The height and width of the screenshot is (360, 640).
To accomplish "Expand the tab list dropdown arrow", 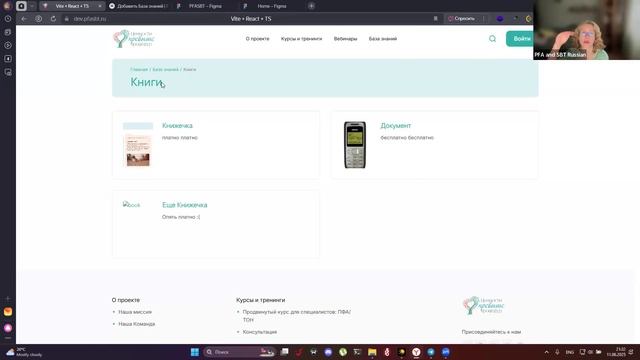I will [x=32, y=6].
